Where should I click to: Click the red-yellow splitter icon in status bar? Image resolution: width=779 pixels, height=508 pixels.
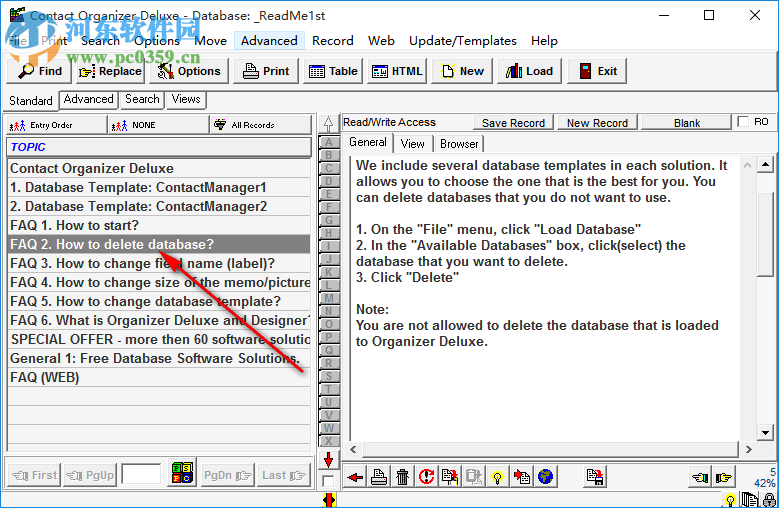point(329,500)
